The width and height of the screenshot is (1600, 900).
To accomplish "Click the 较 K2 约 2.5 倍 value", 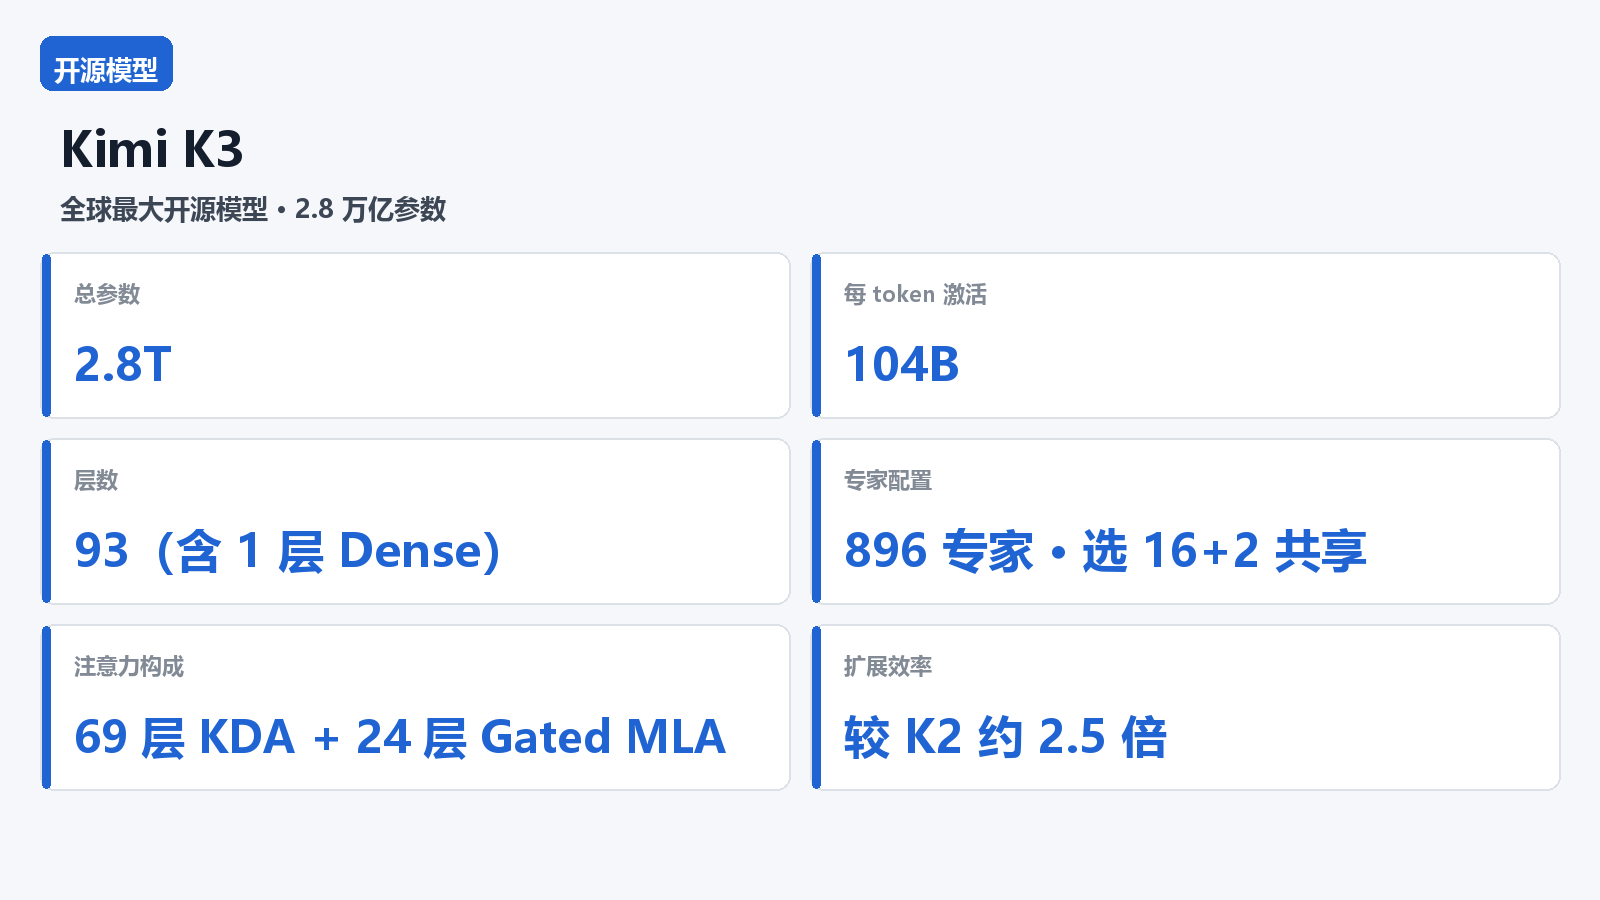I will [x=1005, y=737].
